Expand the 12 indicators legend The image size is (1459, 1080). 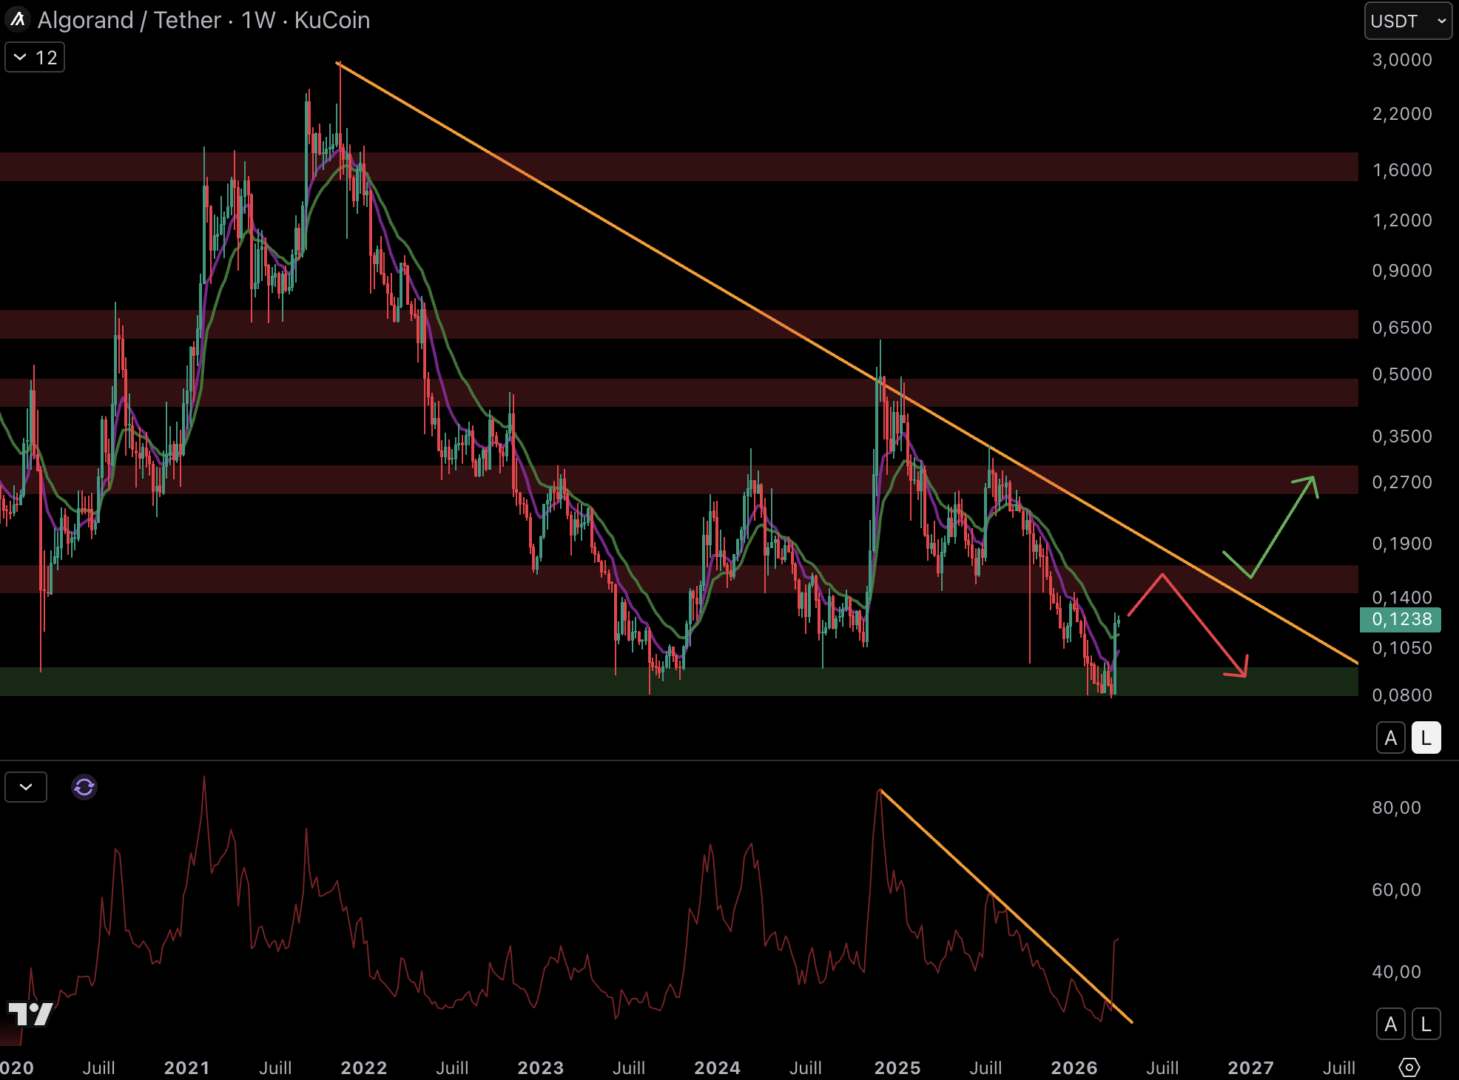coord(35,57)
